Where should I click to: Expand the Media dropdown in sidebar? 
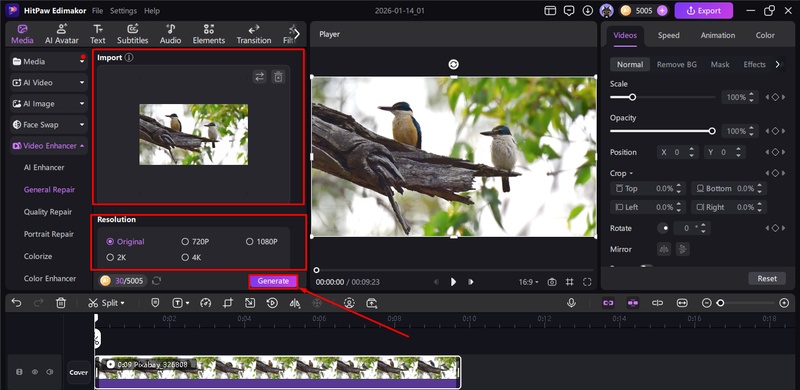point(82,62)
